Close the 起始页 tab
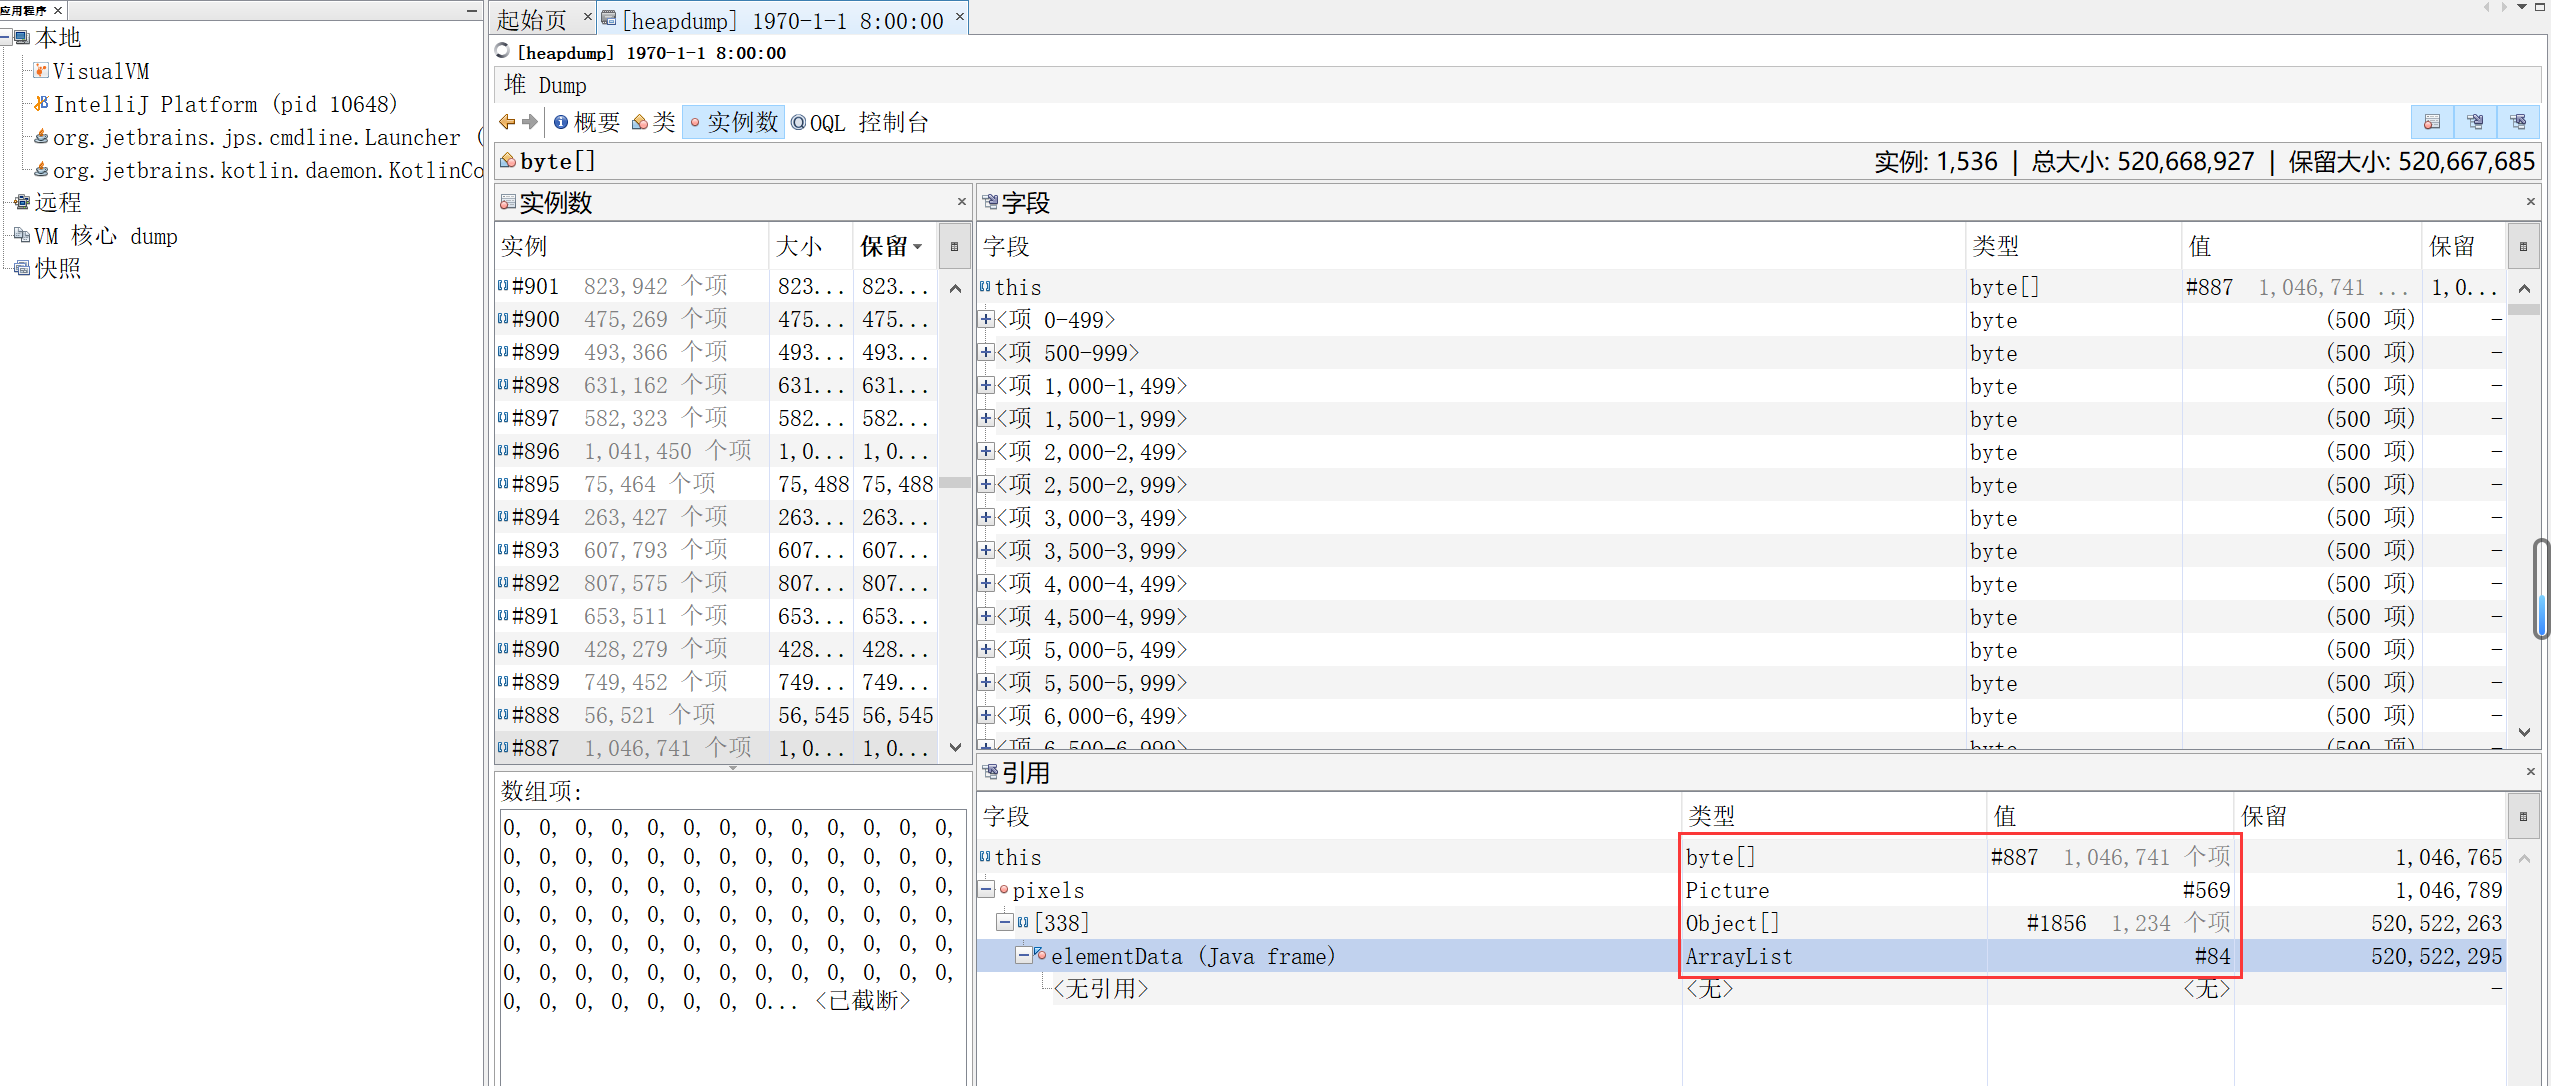 (x=587, y=16)
